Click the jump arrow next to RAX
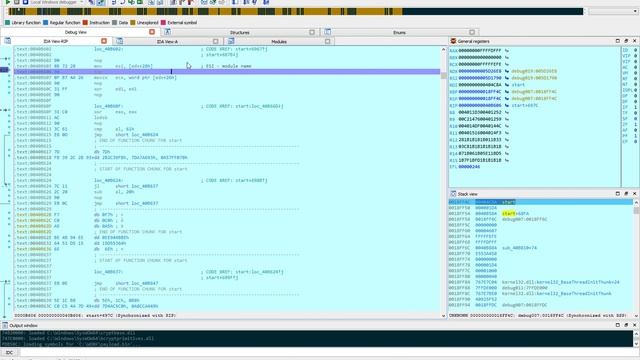 pyautogui.click(x=507, y=51)
